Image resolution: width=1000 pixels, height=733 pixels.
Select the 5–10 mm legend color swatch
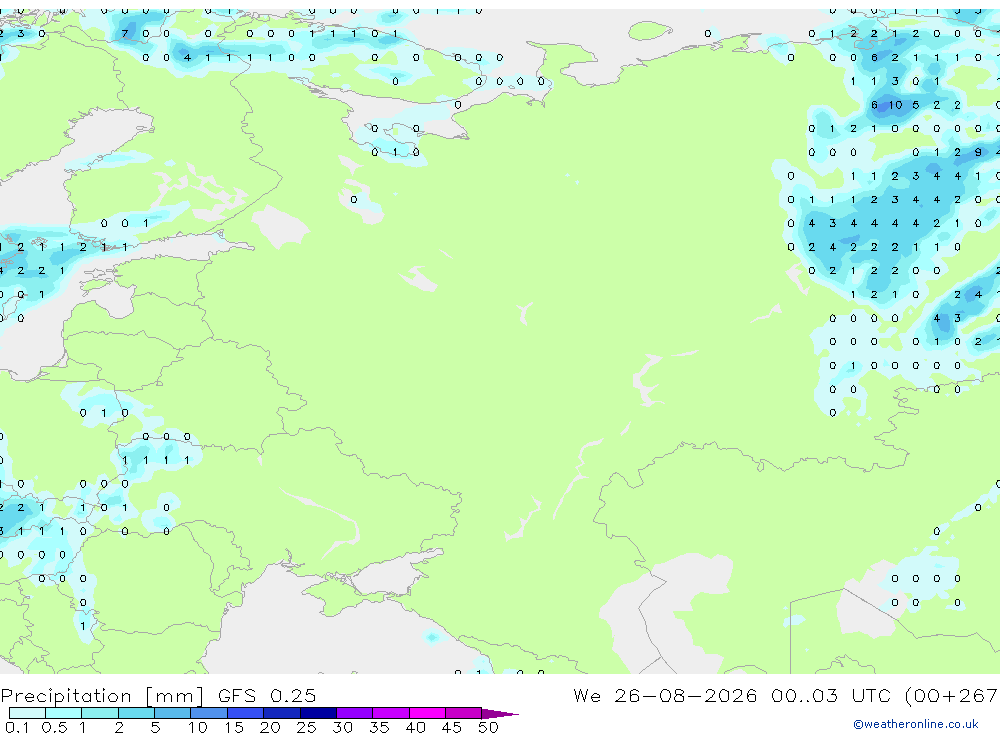172,713
